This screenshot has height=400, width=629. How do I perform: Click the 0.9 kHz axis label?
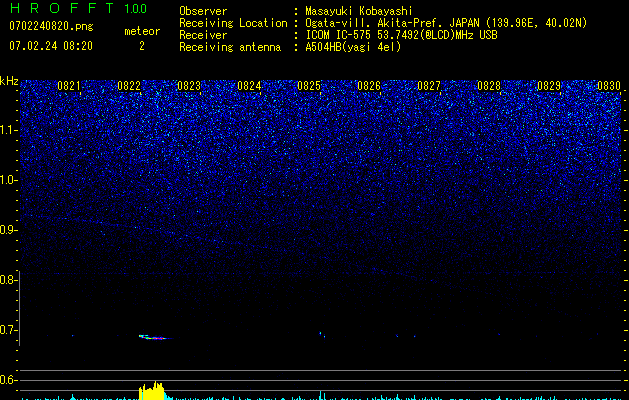coord(9,230)
